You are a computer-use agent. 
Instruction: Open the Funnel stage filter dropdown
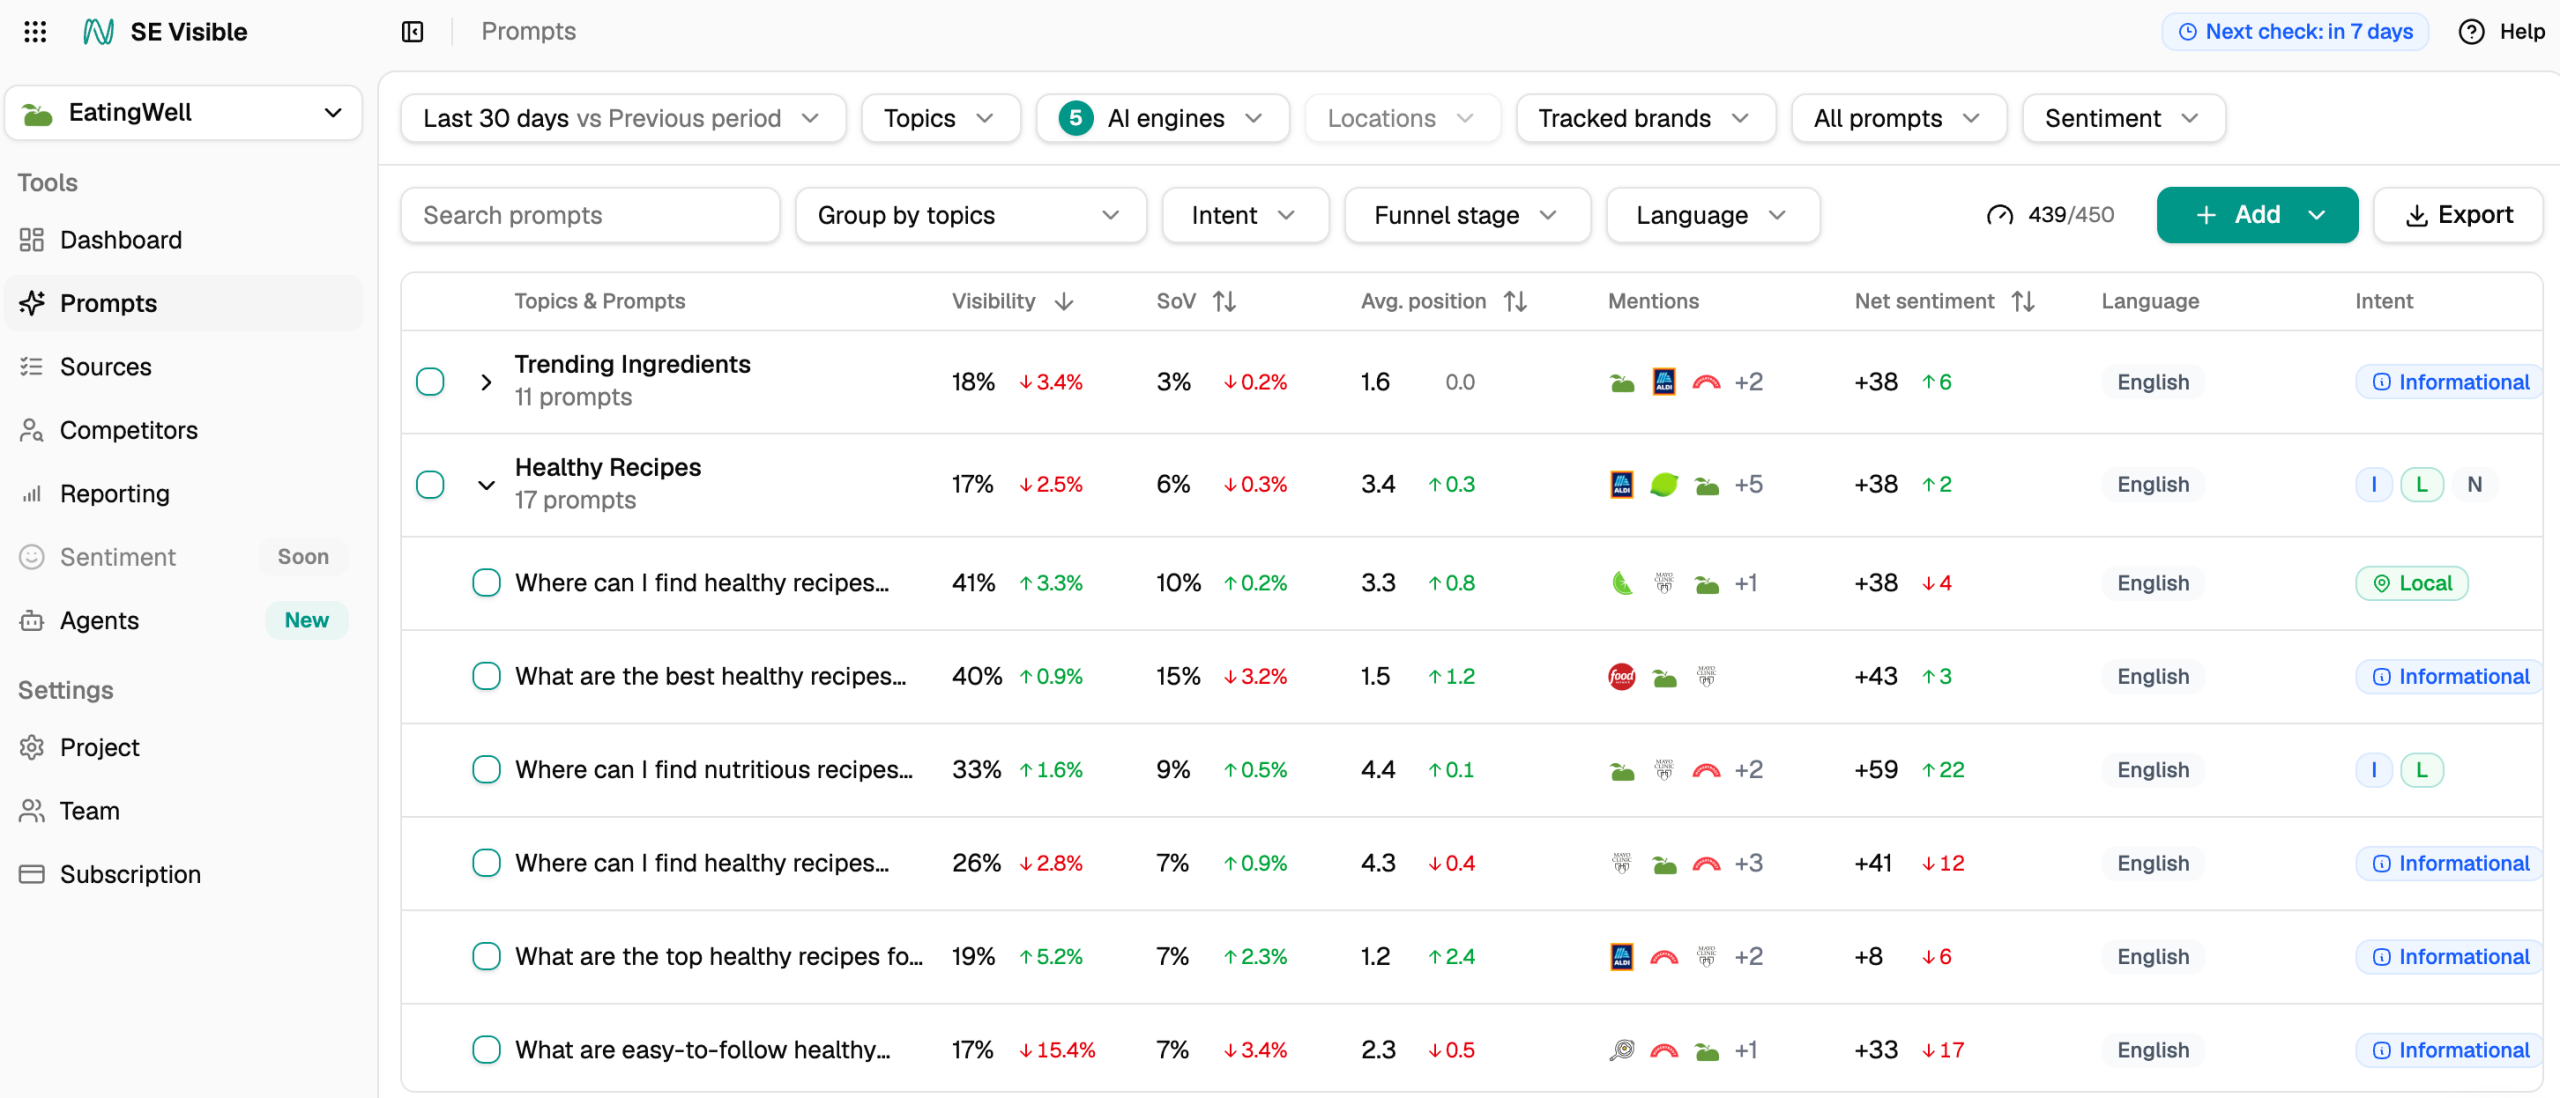[1467, 215]
